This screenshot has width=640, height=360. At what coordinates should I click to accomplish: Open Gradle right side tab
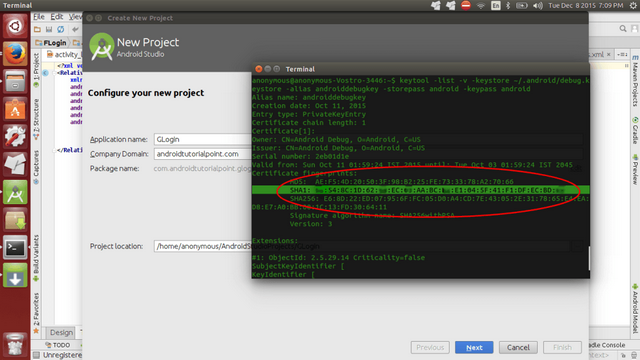635,131
